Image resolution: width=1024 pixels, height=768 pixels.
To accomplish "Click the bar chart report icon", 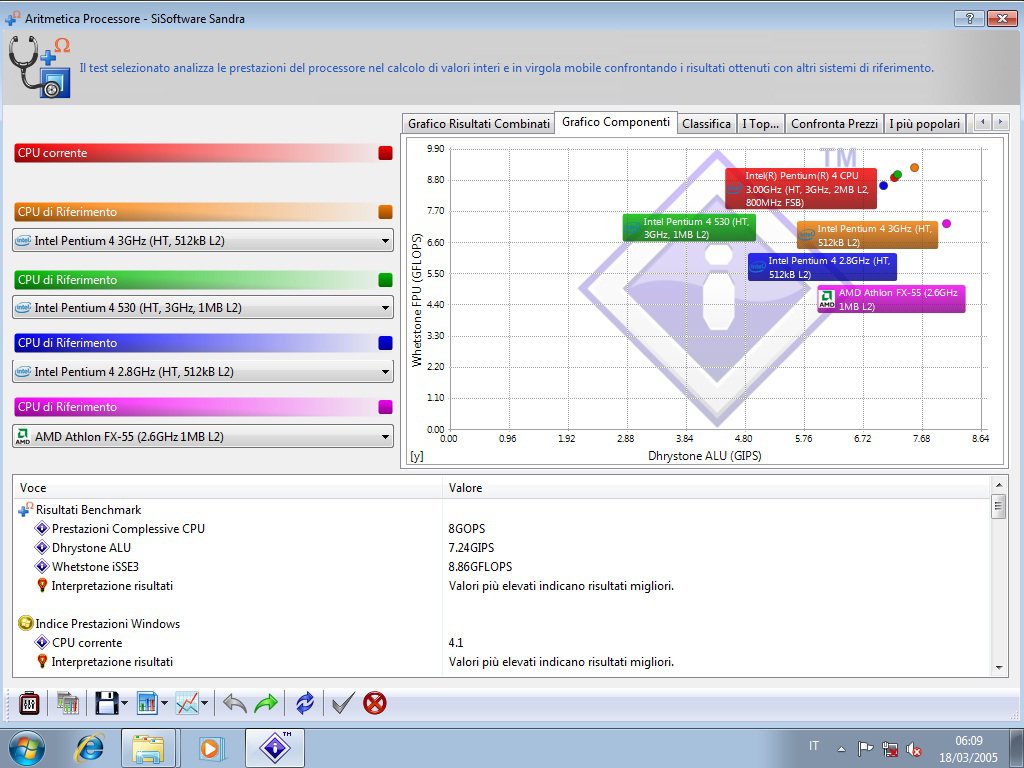I will [x=146, y=703].
